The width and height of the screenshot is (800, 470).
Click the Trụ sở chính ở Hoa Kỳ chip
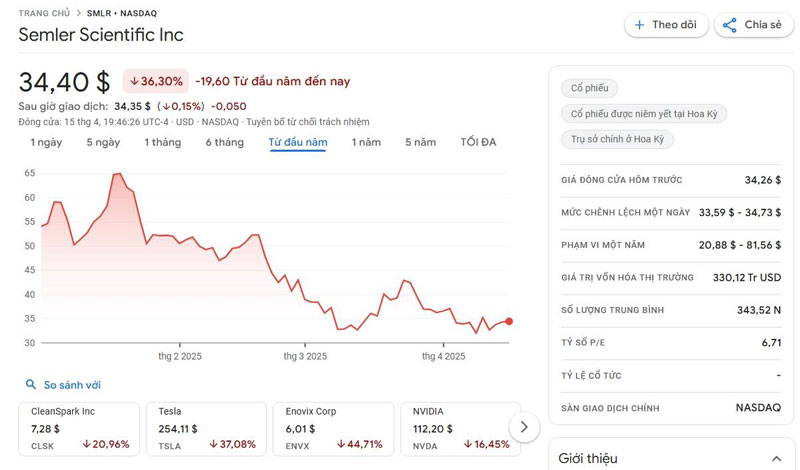coord(617,139)
